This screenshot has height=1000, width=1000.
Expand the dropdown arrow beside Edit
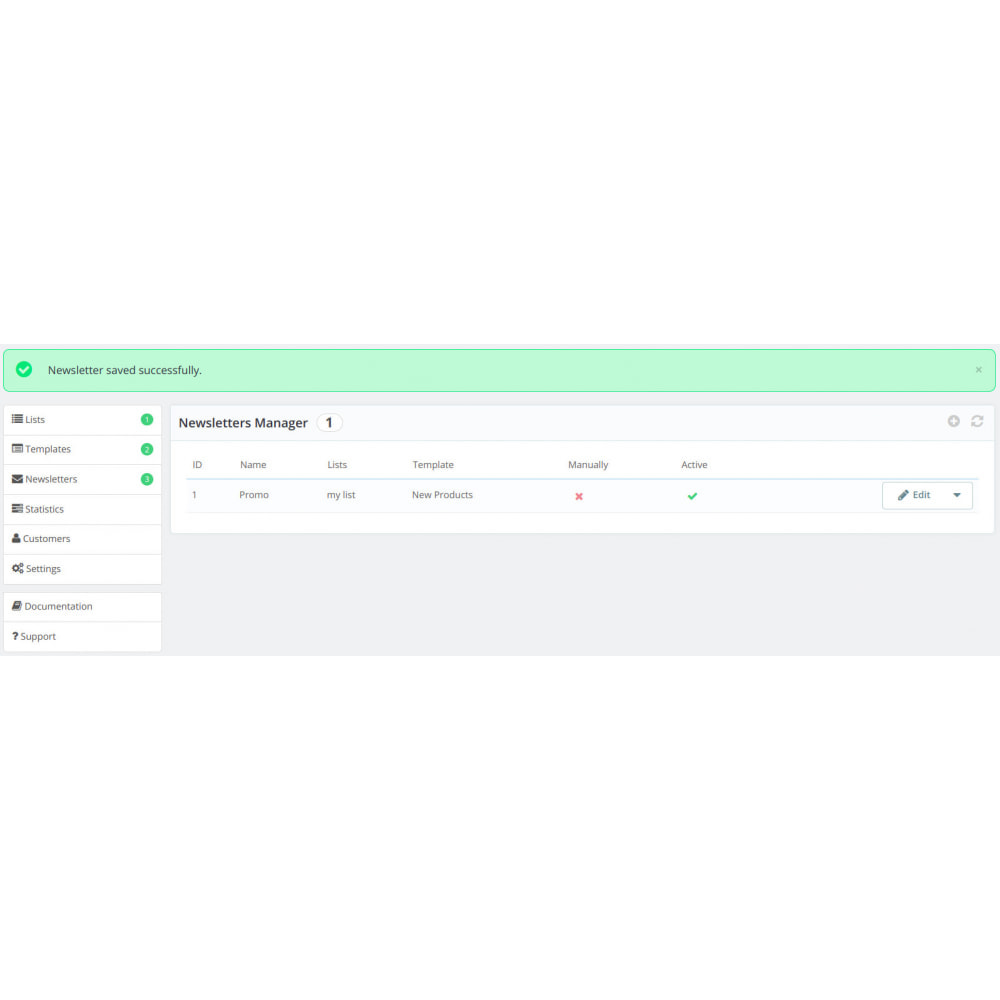(x=957, y=495)
